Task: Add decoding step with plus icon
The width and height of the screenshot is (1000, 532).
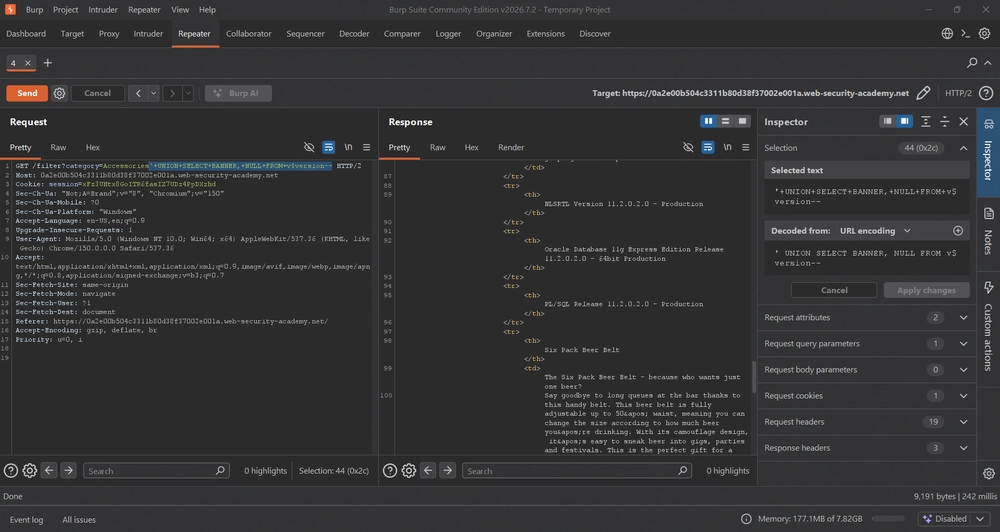Action: [x=958, y=231]
